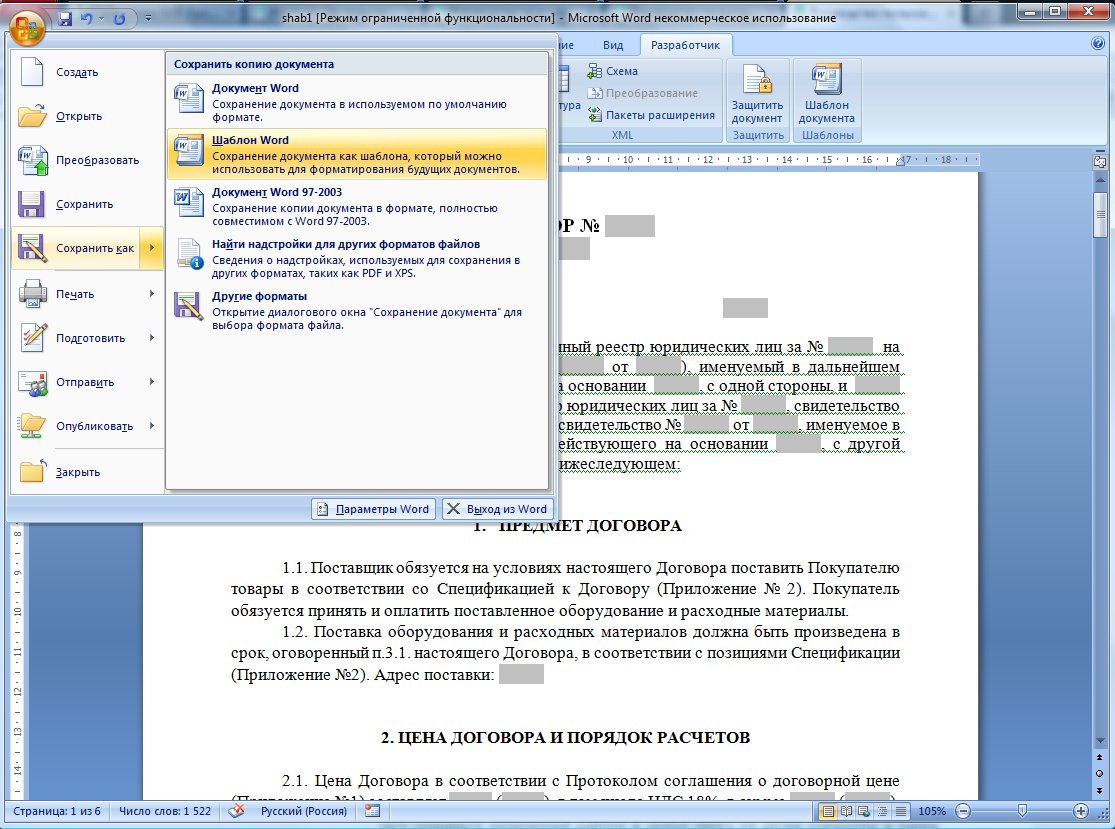Click the zoom slider handle
1115x829 pixels.
[1022, 811]
